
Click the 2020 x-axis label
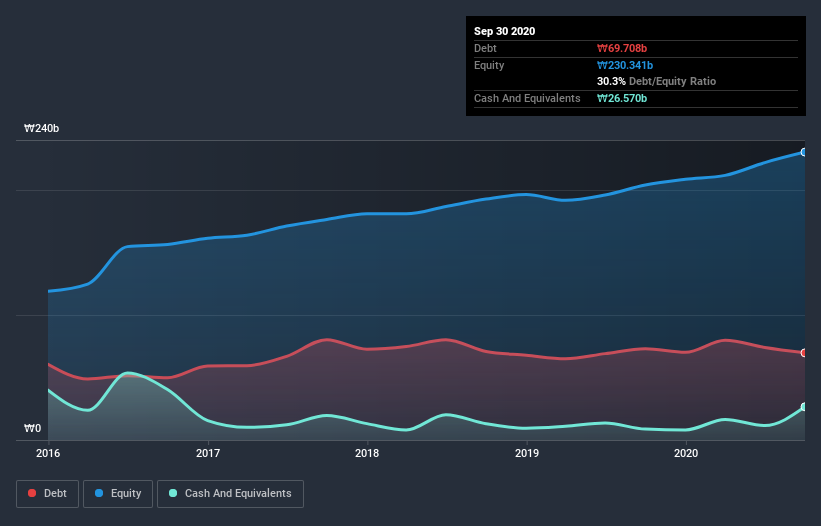tap(686, 453)
